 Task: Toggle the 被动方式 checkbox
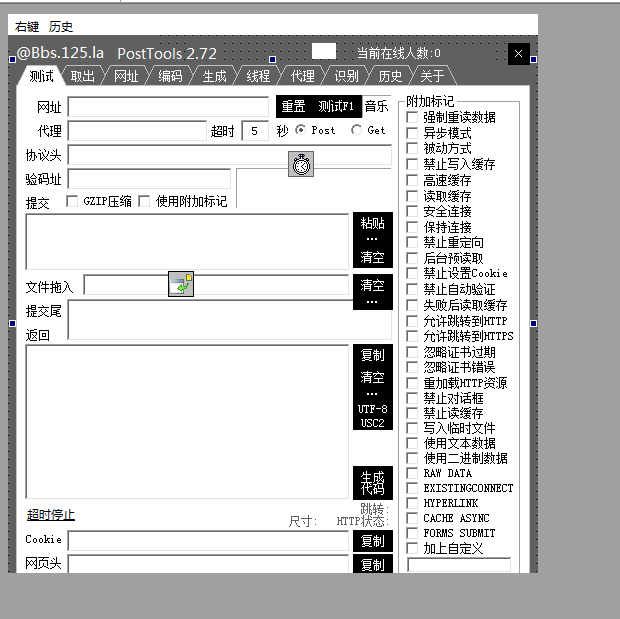412,148
